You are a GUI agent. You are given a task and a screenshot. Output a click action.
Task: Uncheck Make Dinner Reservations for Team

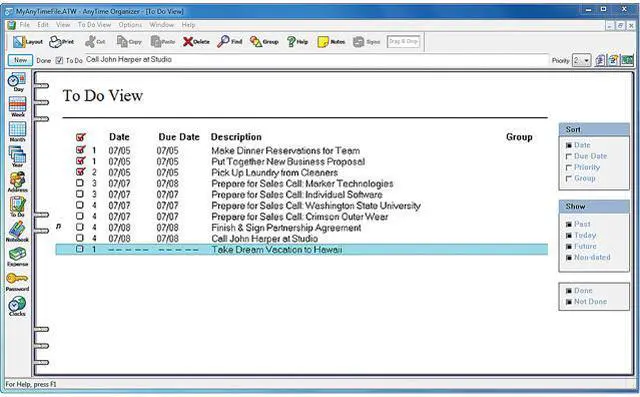[80, 150]
